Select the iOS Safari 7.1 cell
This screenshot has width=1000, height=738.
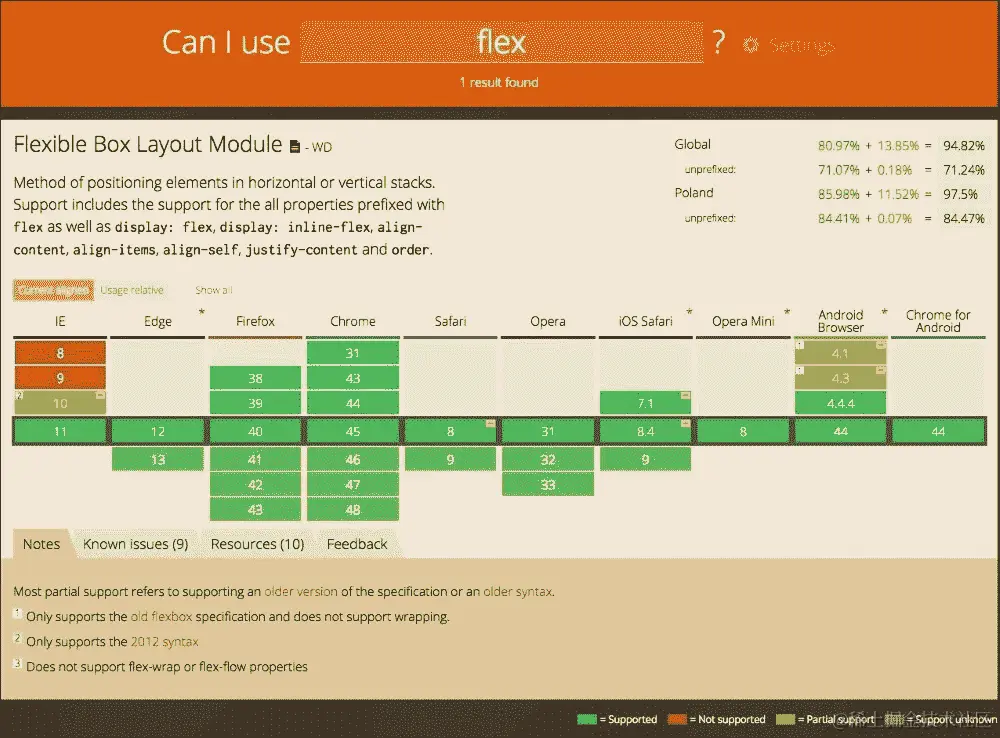pos(645,403)
